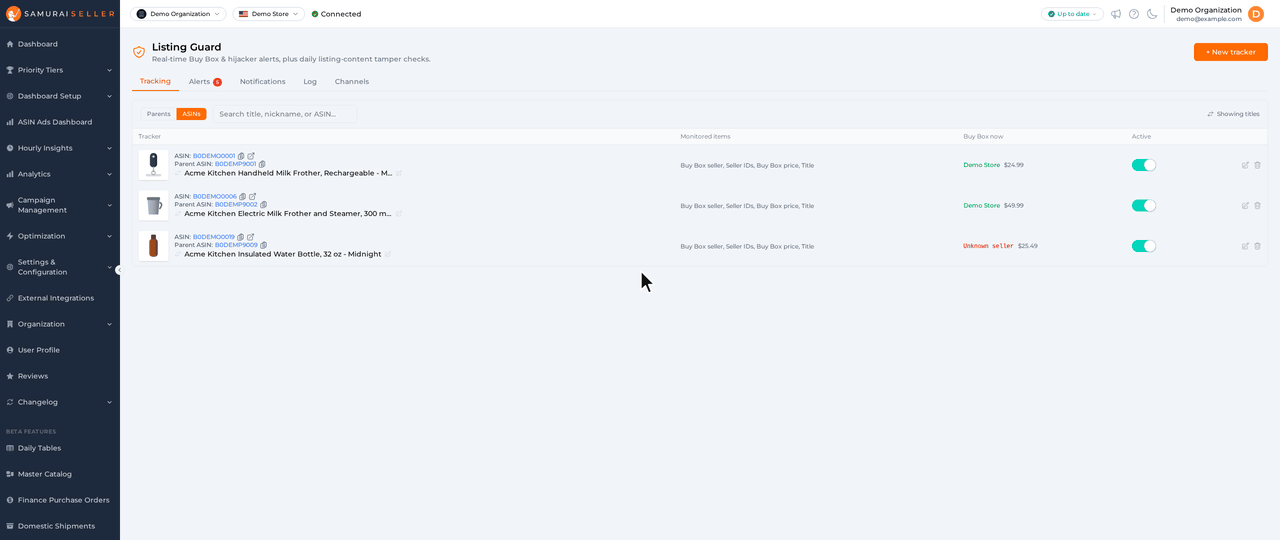Toggle the Showing titles switch

click(1233, 114)
